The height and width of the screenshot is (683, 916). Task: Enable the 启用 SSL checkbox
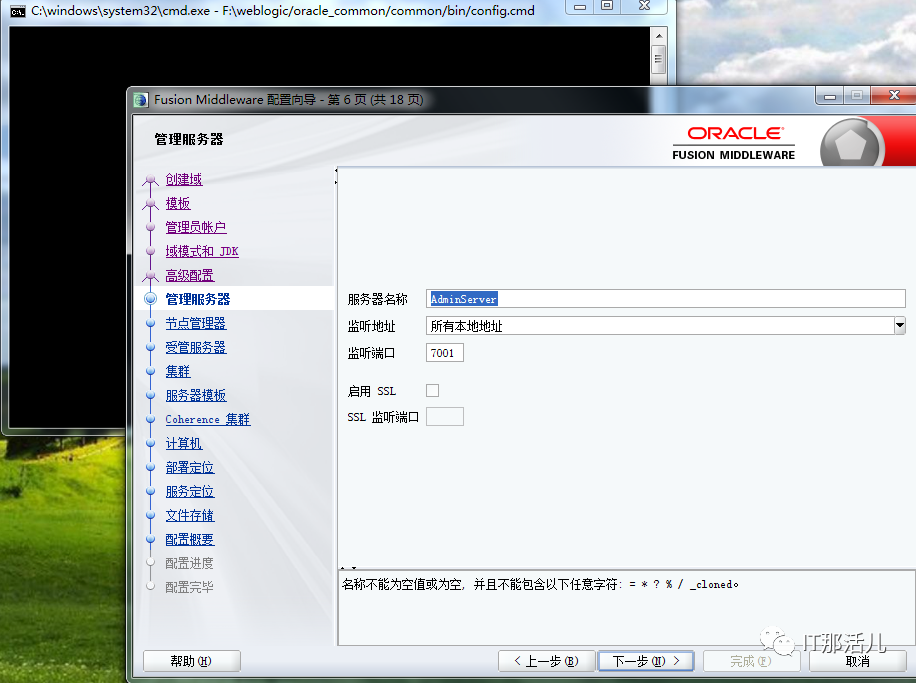pos(432,390)
